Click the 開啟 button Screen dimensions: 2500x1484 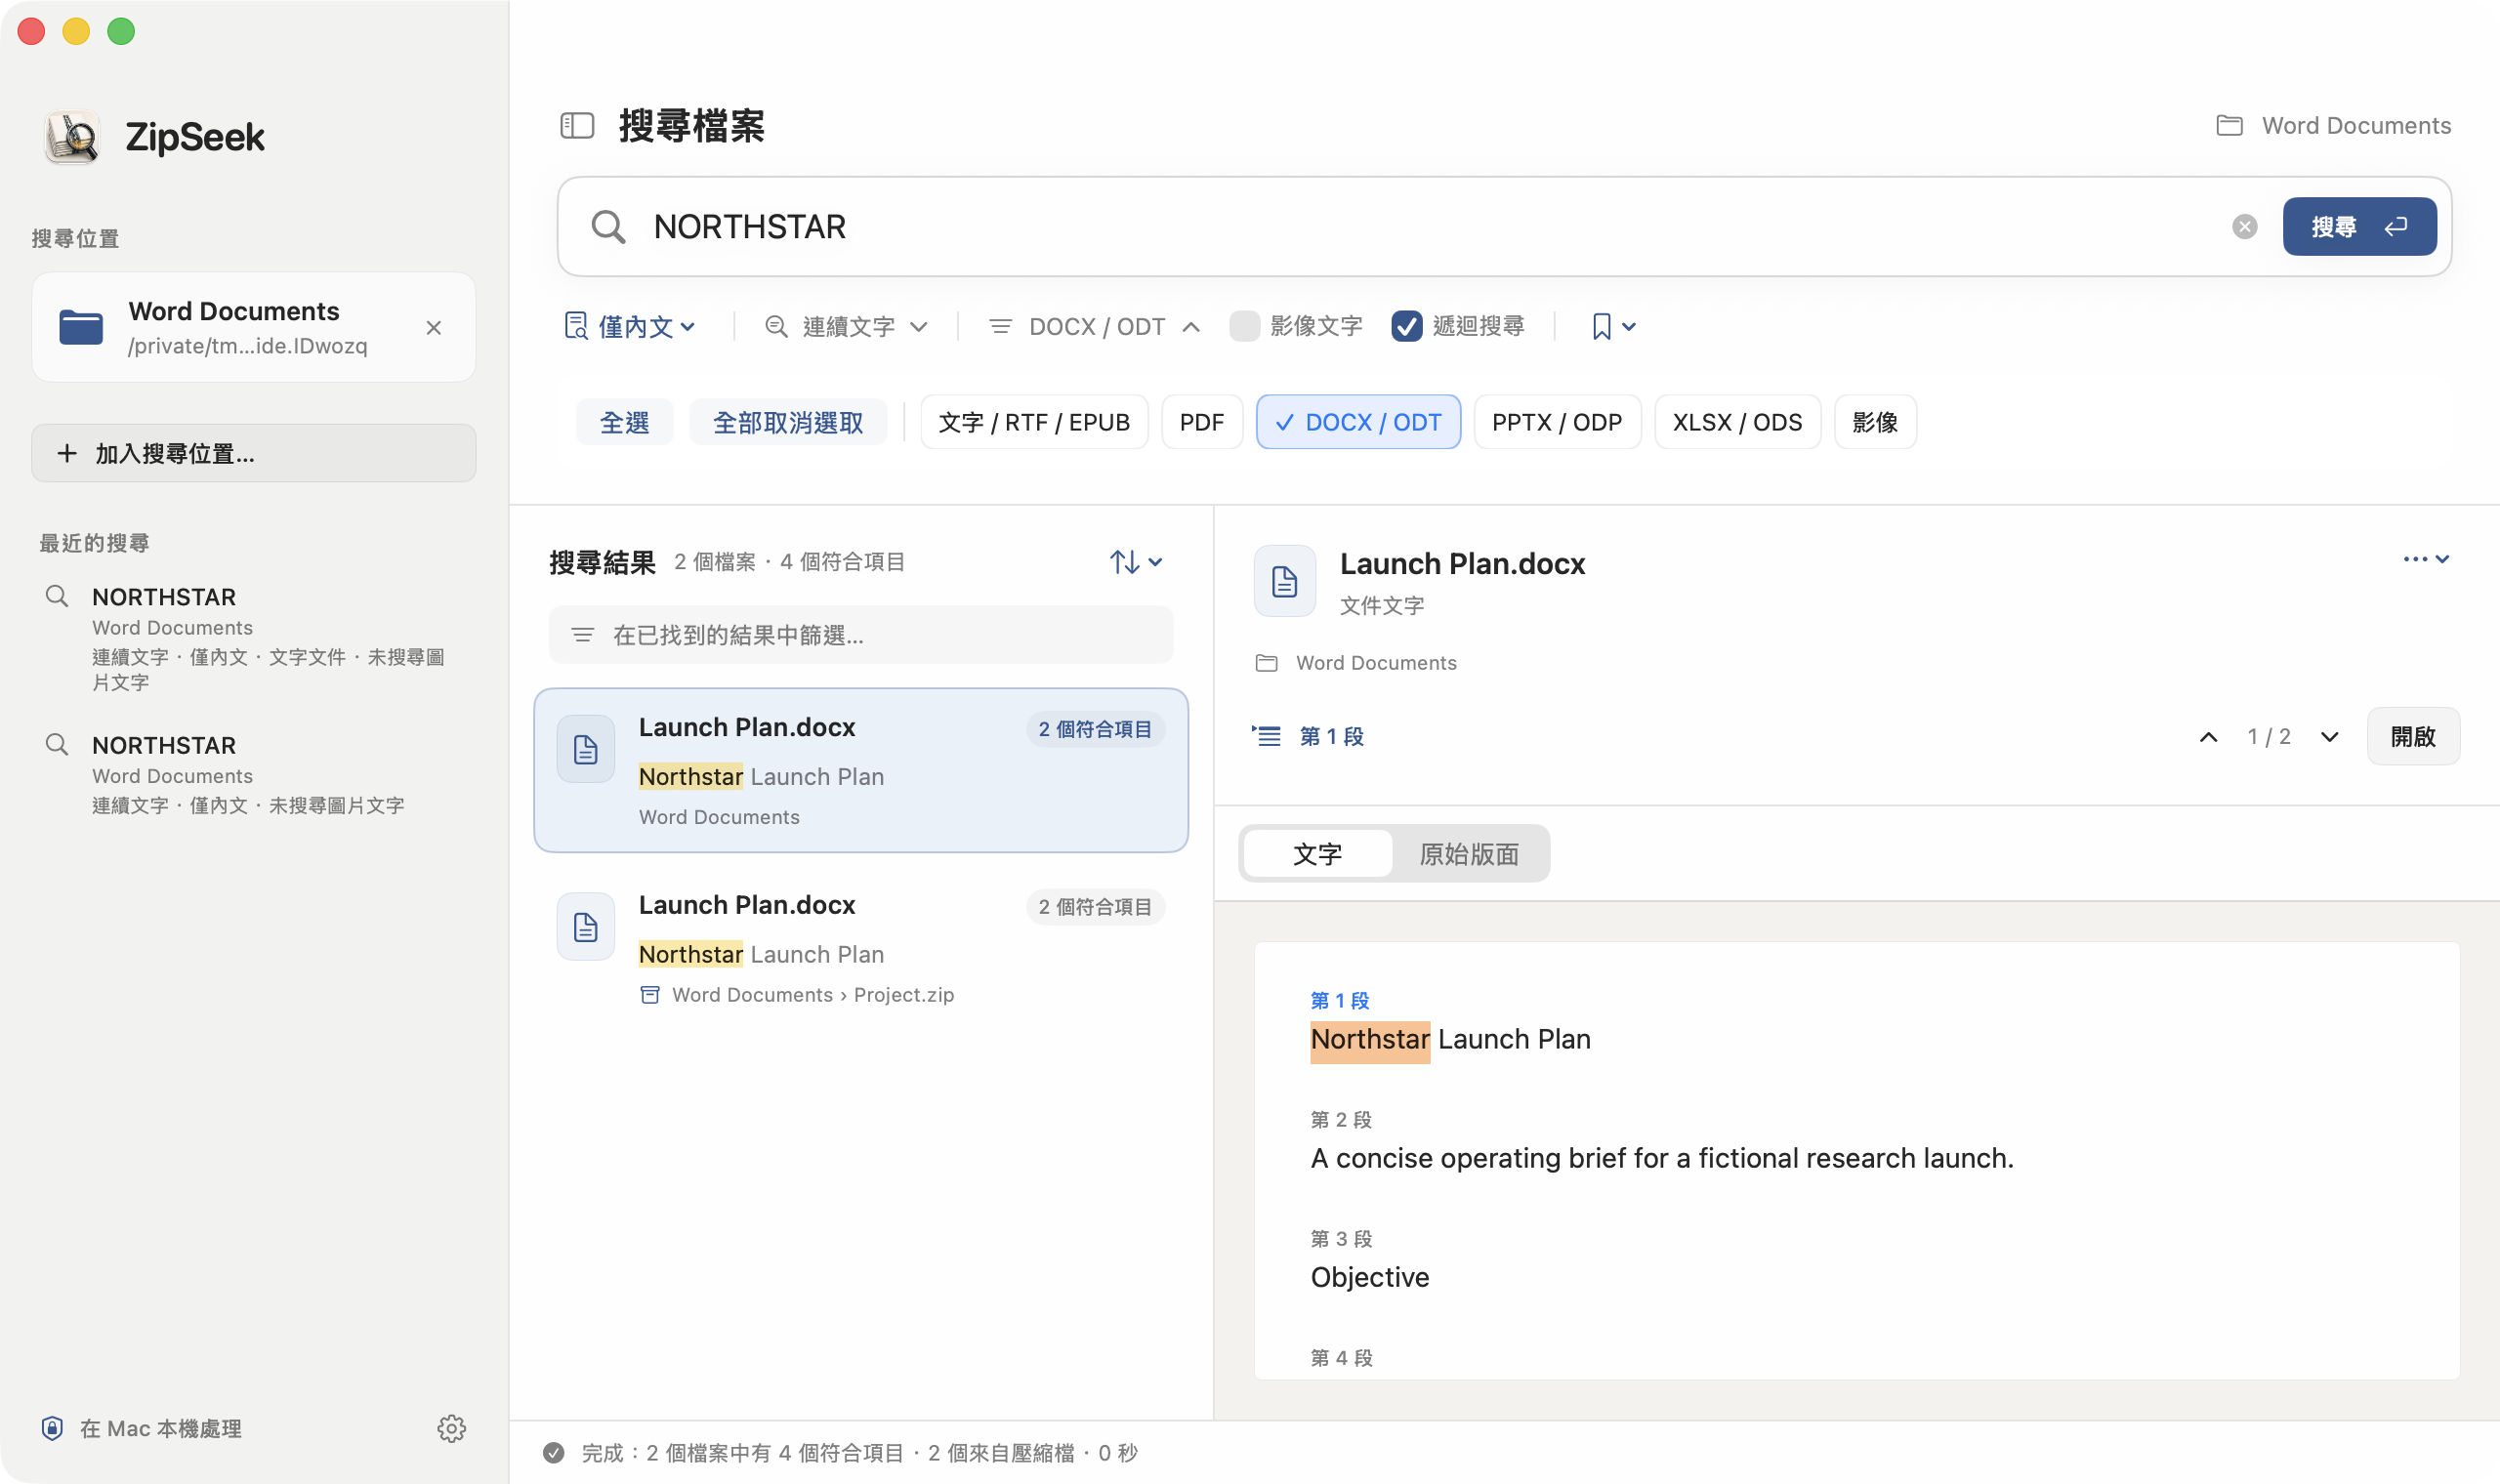(x=2413, y=737)
